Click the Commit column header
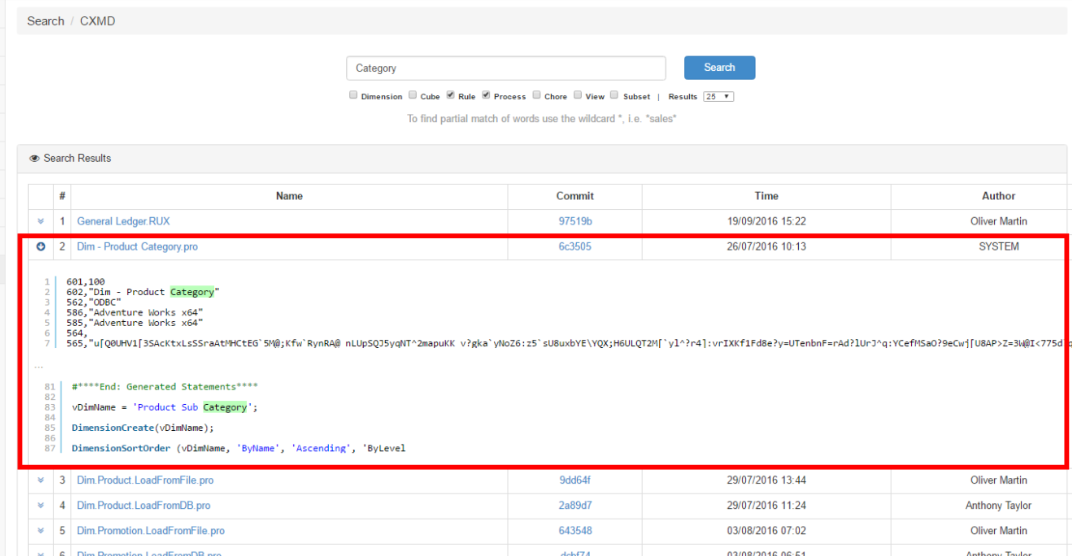The height and width of the screenshot is (556, 1072). pyautogui.click(x=575, y=196)
